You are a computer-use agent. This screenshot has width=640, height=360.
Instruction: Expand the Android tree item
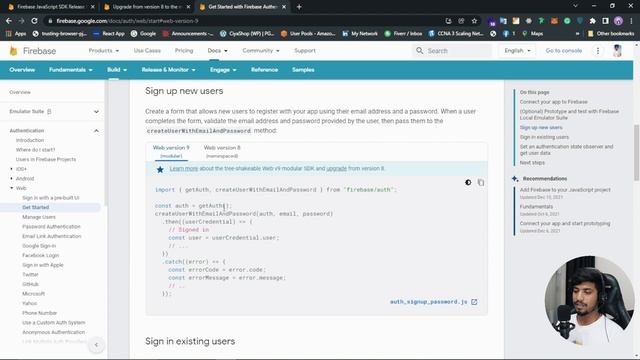(11, 178)
